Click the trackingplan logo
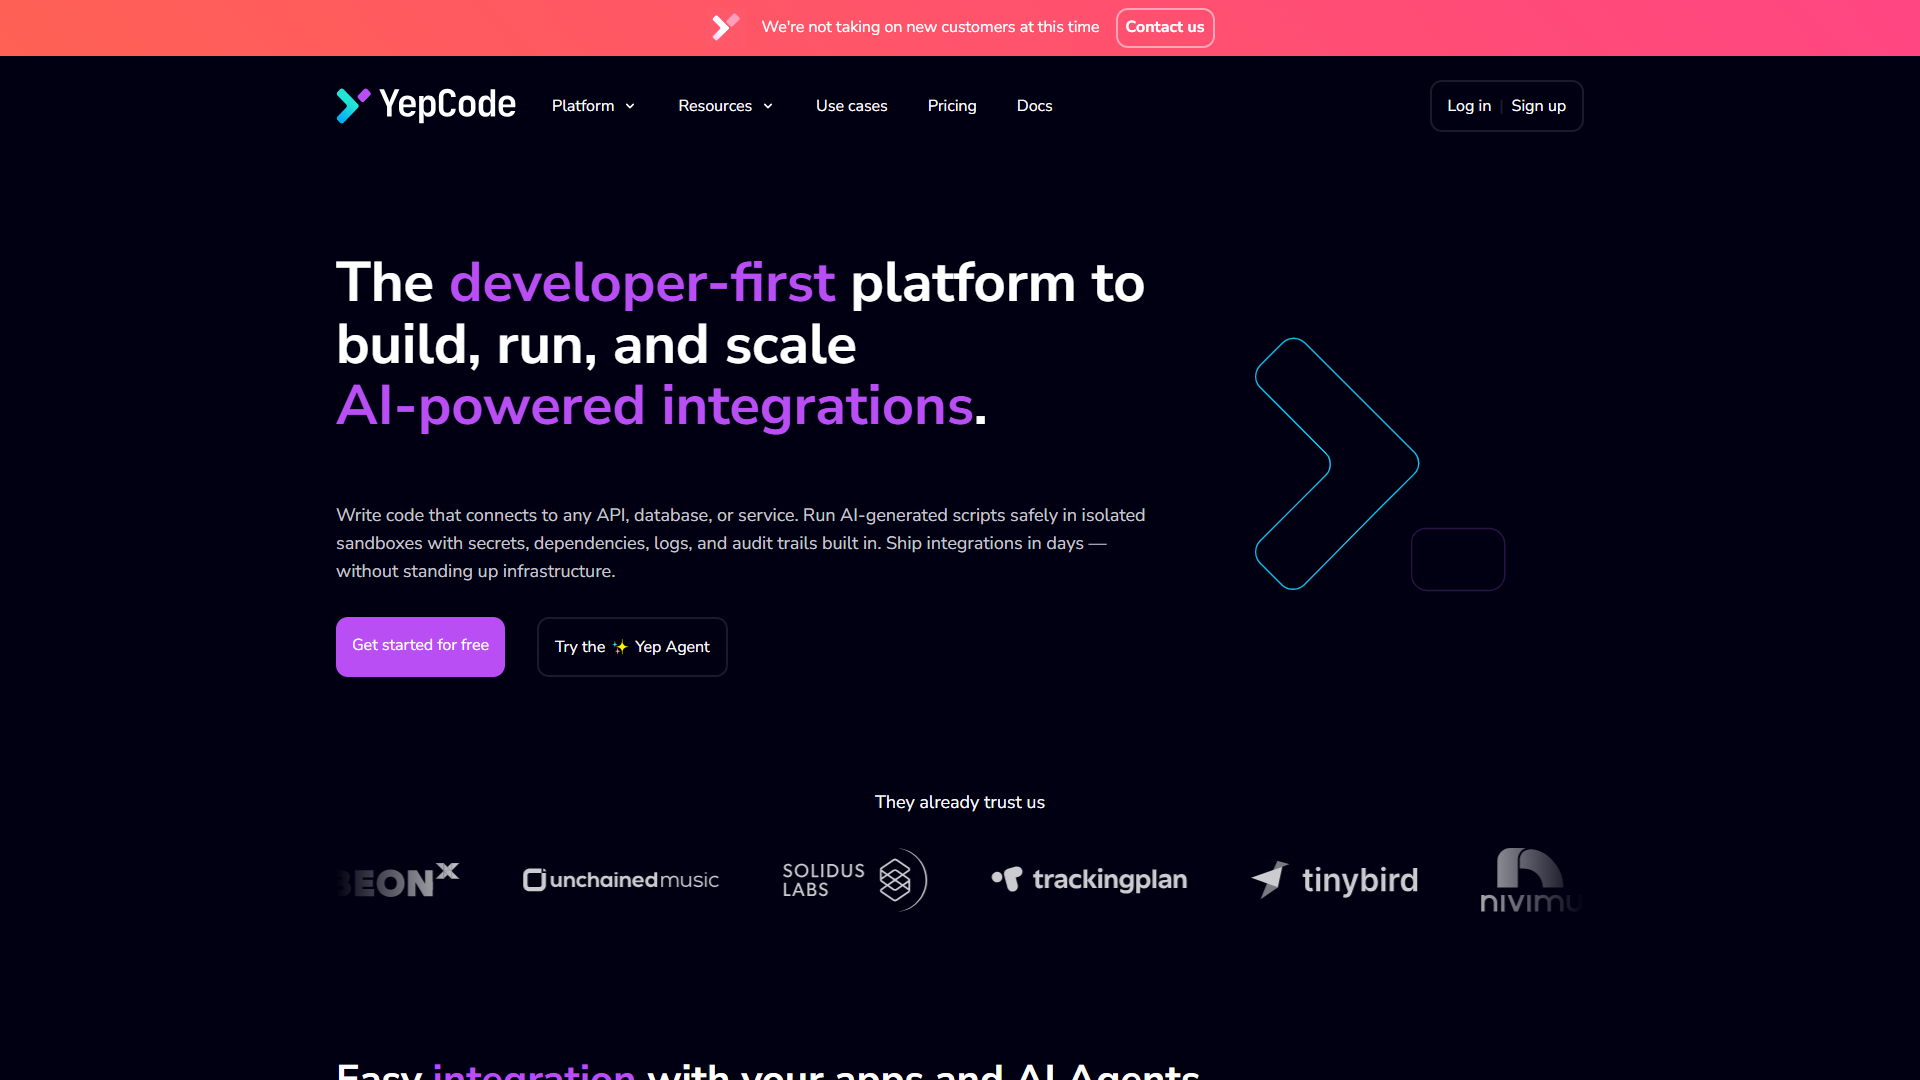The height and width of the screenshot is (1080, 1920). 1089,879
